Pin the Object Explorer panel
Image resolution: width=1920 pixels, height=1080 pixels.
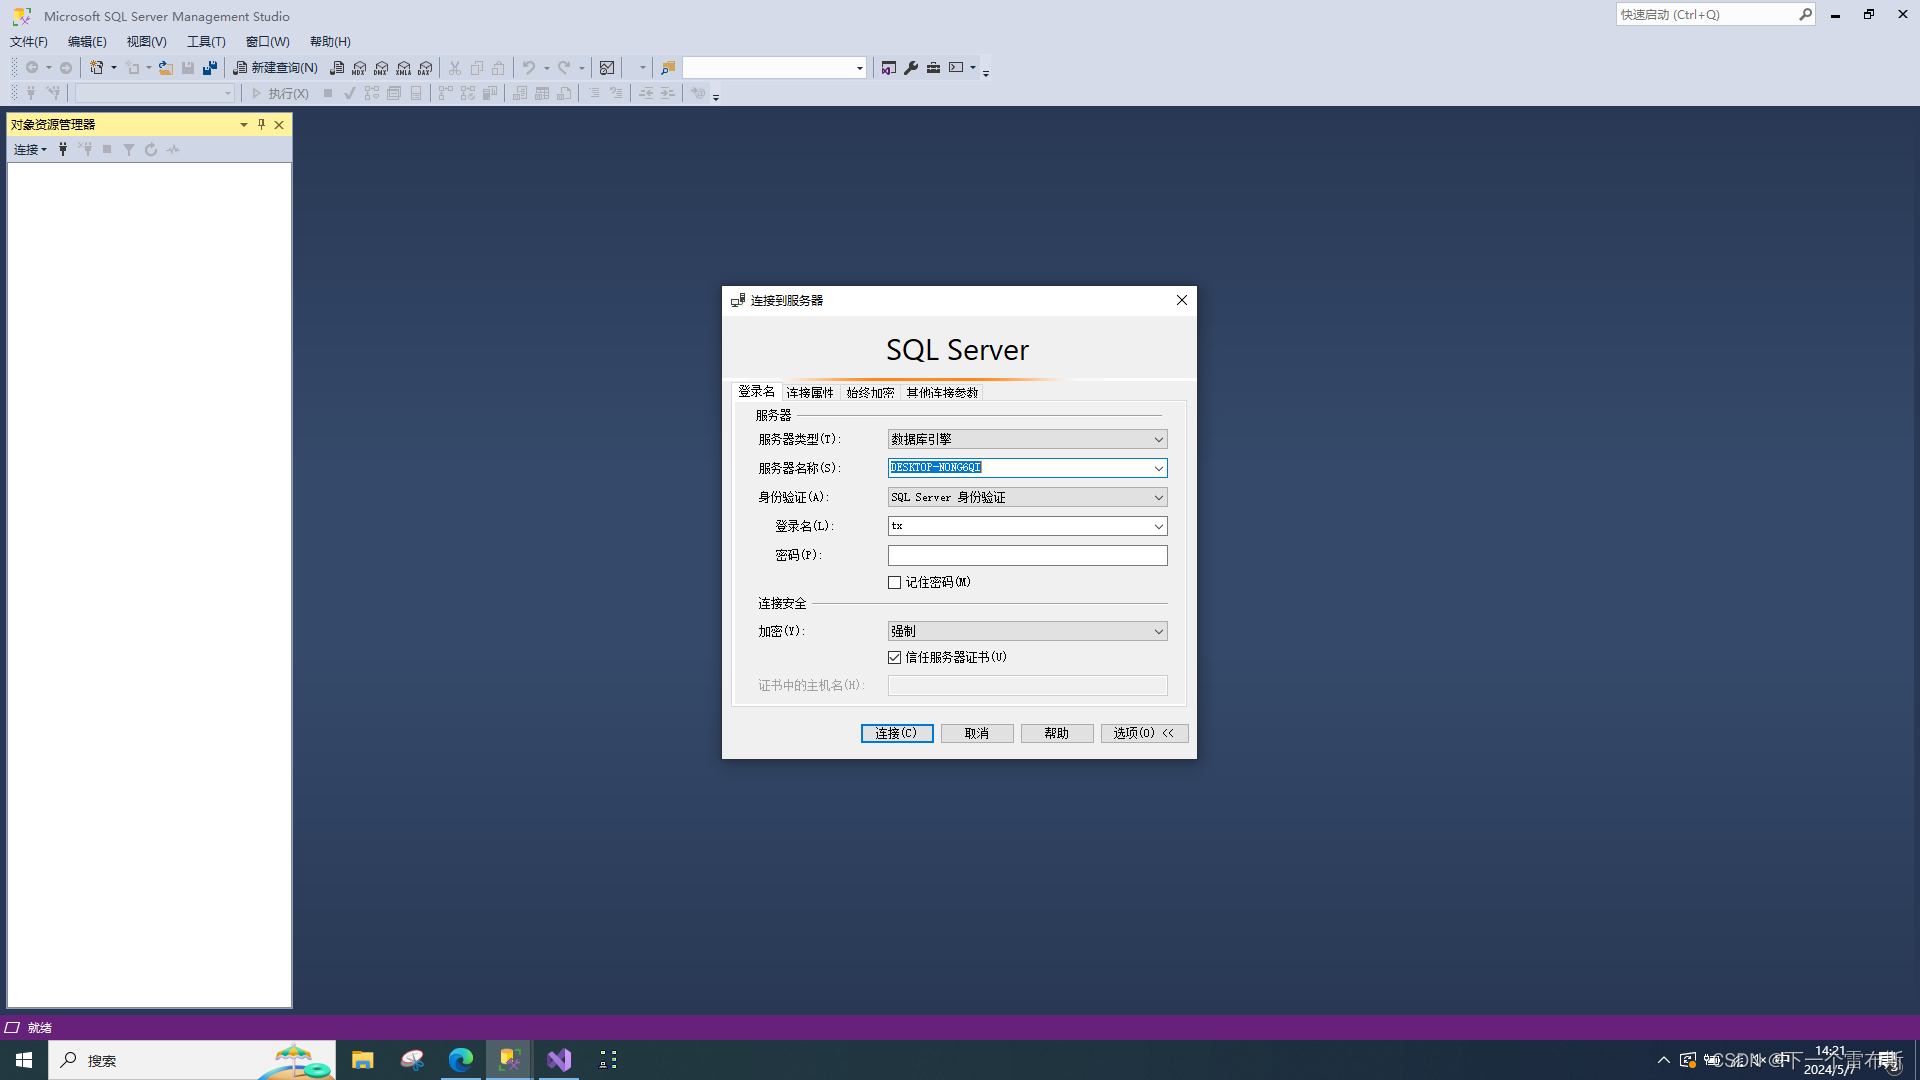click(261, 124)
